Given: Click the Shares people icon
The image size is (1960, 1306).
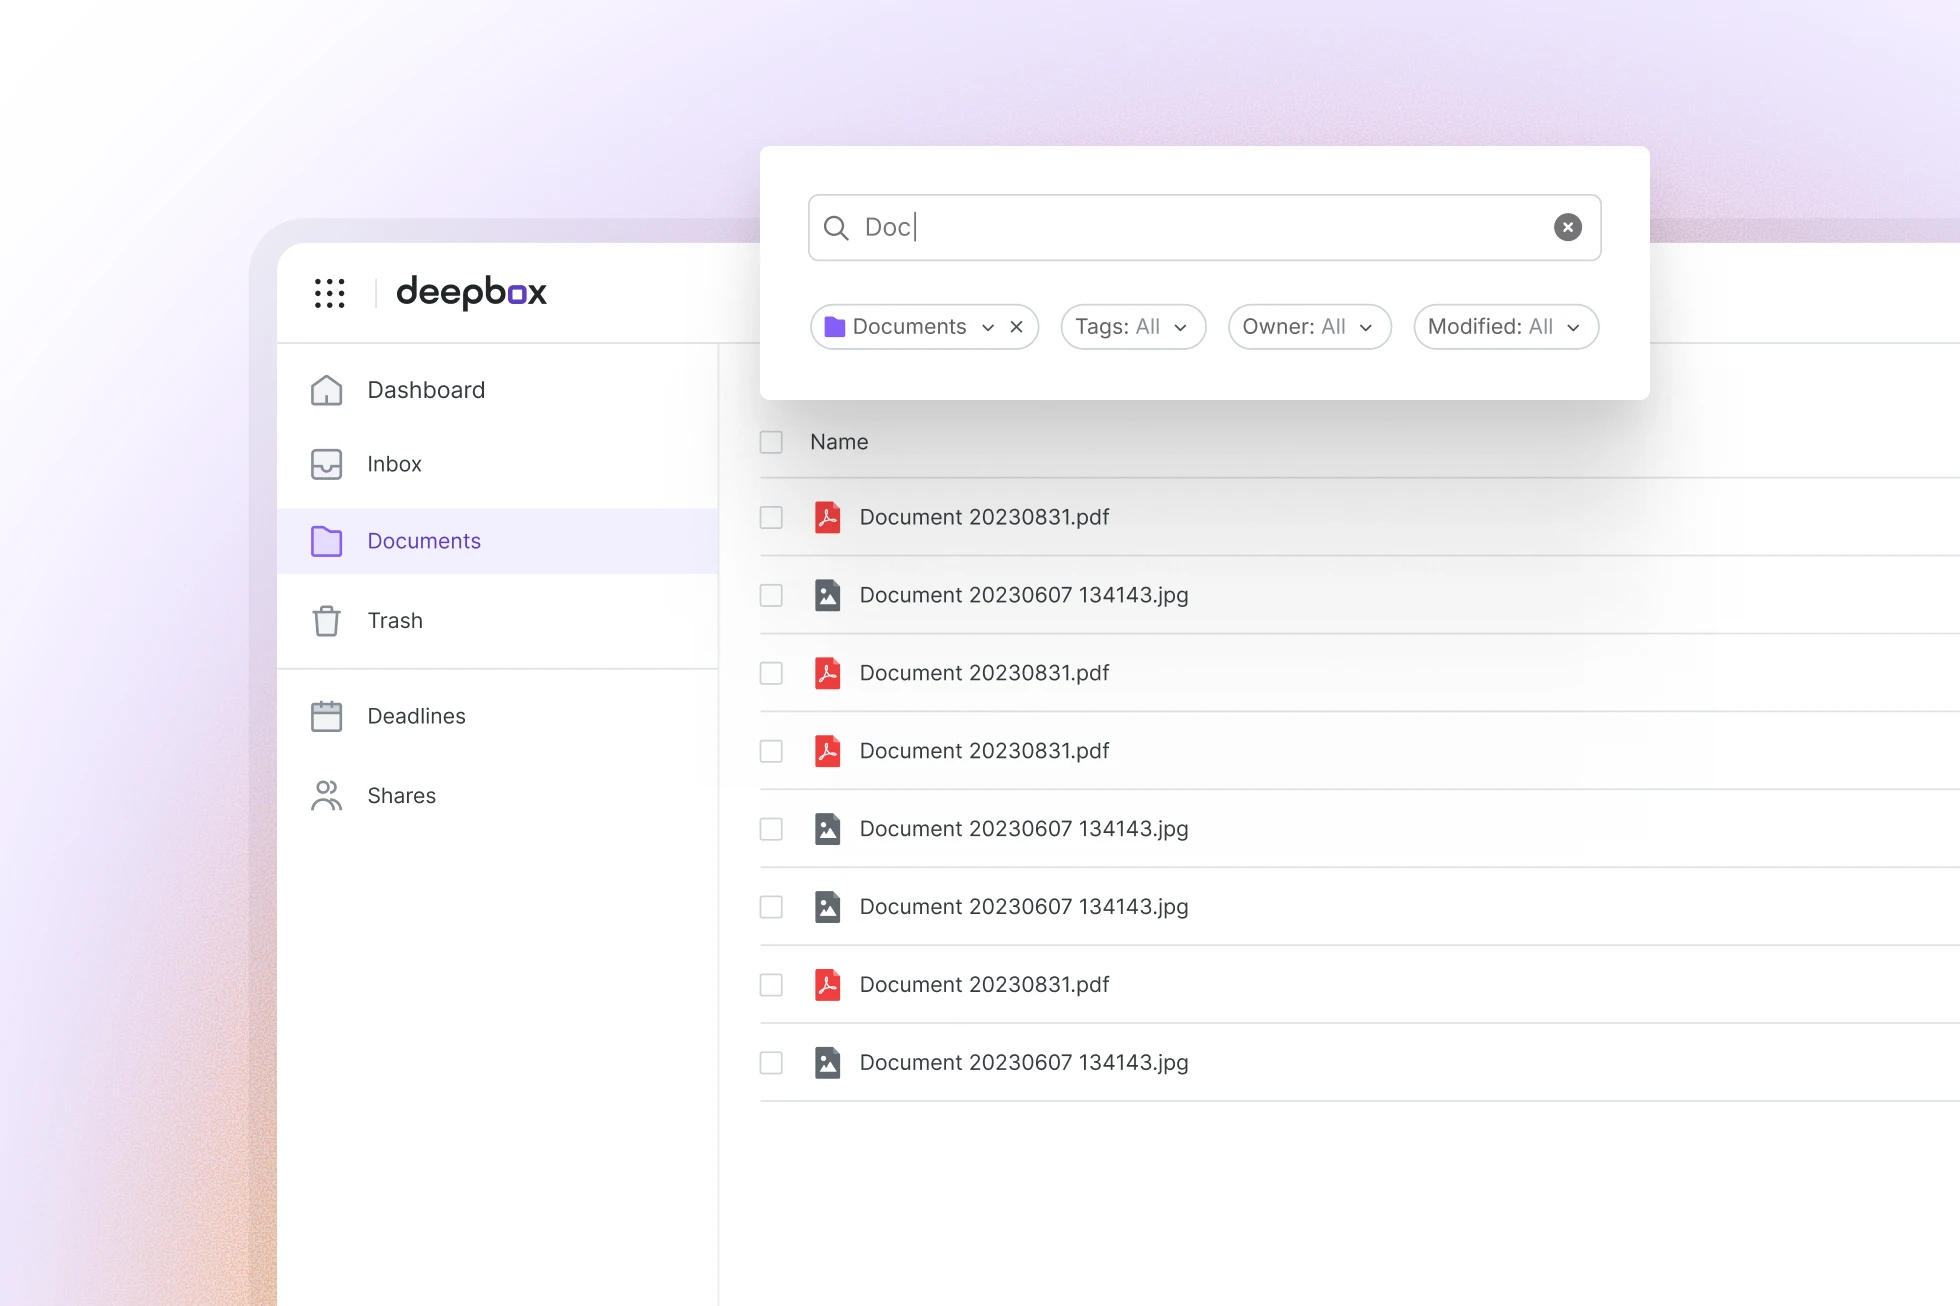Looking at the screenshot, I should [x=326, y=796].
